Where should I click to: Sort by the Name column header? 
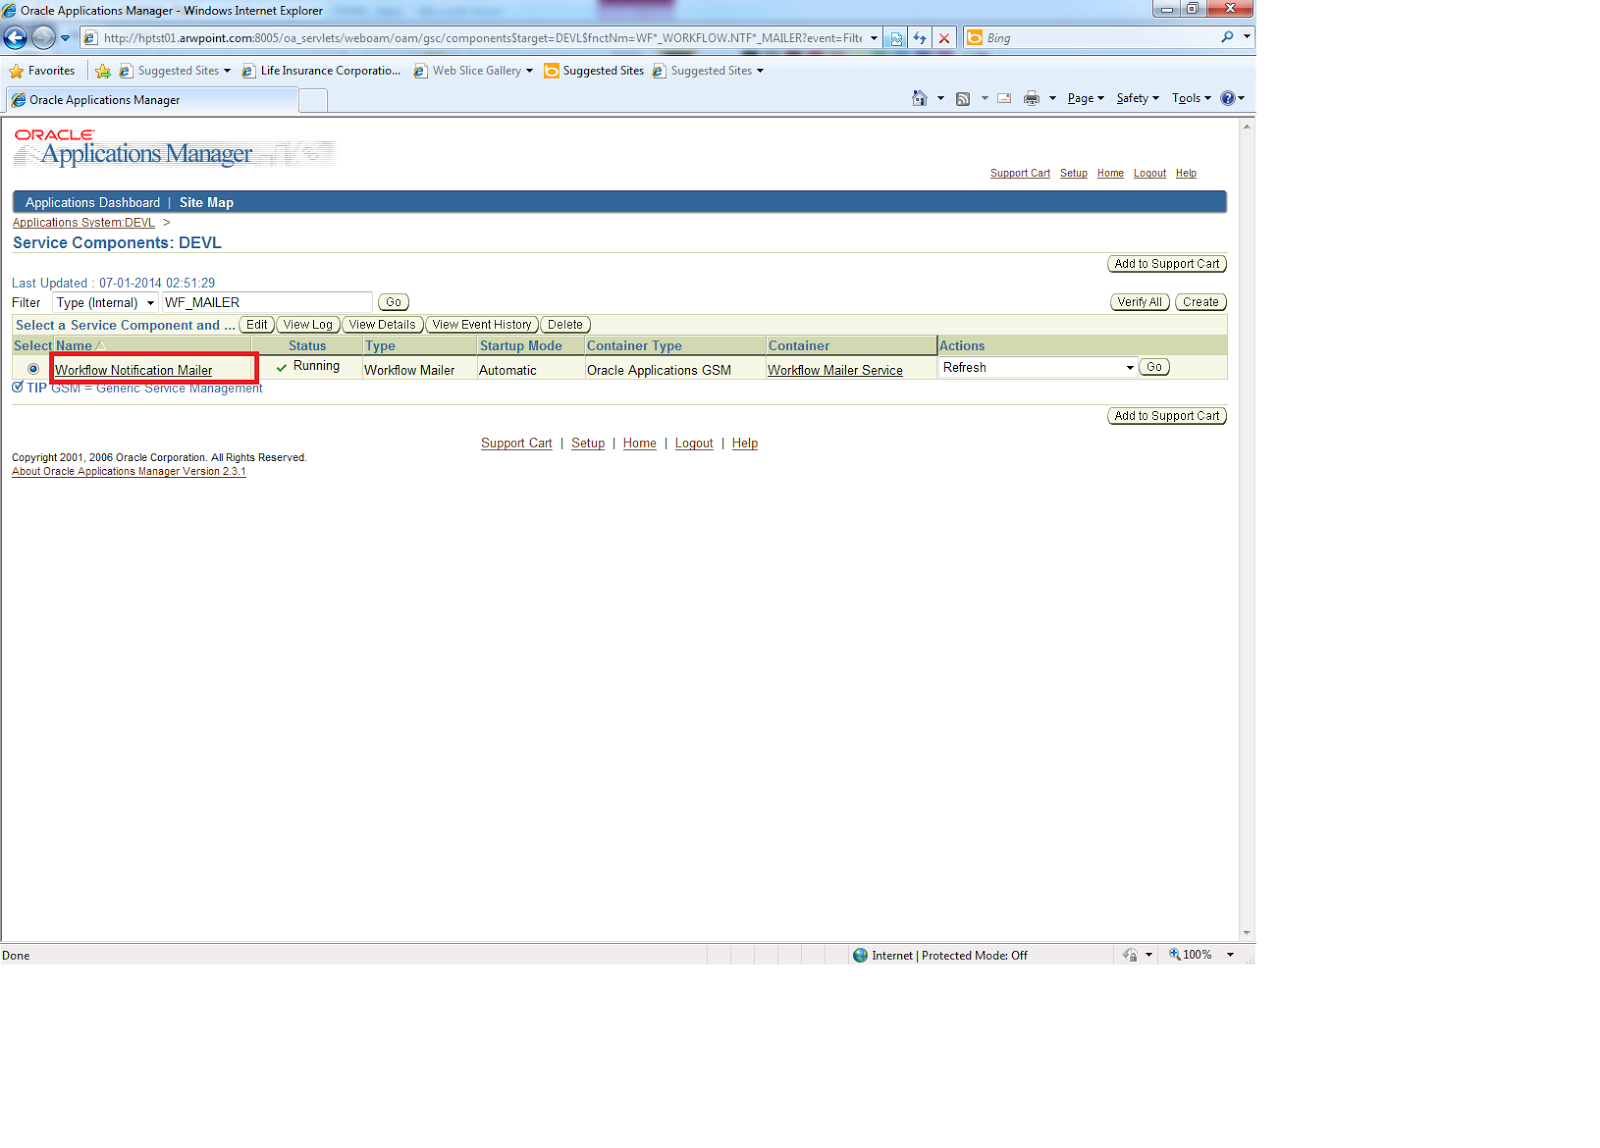(x=74, y=346)
